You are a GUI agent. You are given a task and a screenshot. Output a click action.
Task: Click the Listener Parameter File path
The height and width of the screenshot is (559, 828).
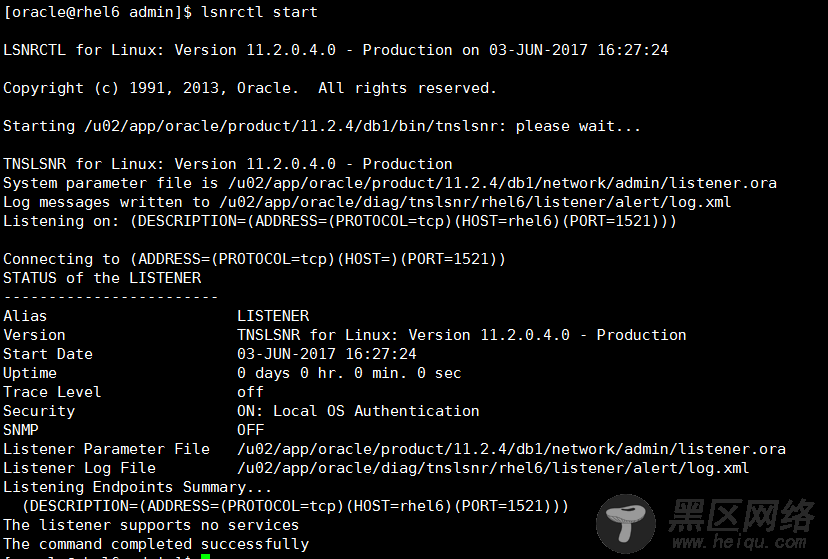point(511,449)
